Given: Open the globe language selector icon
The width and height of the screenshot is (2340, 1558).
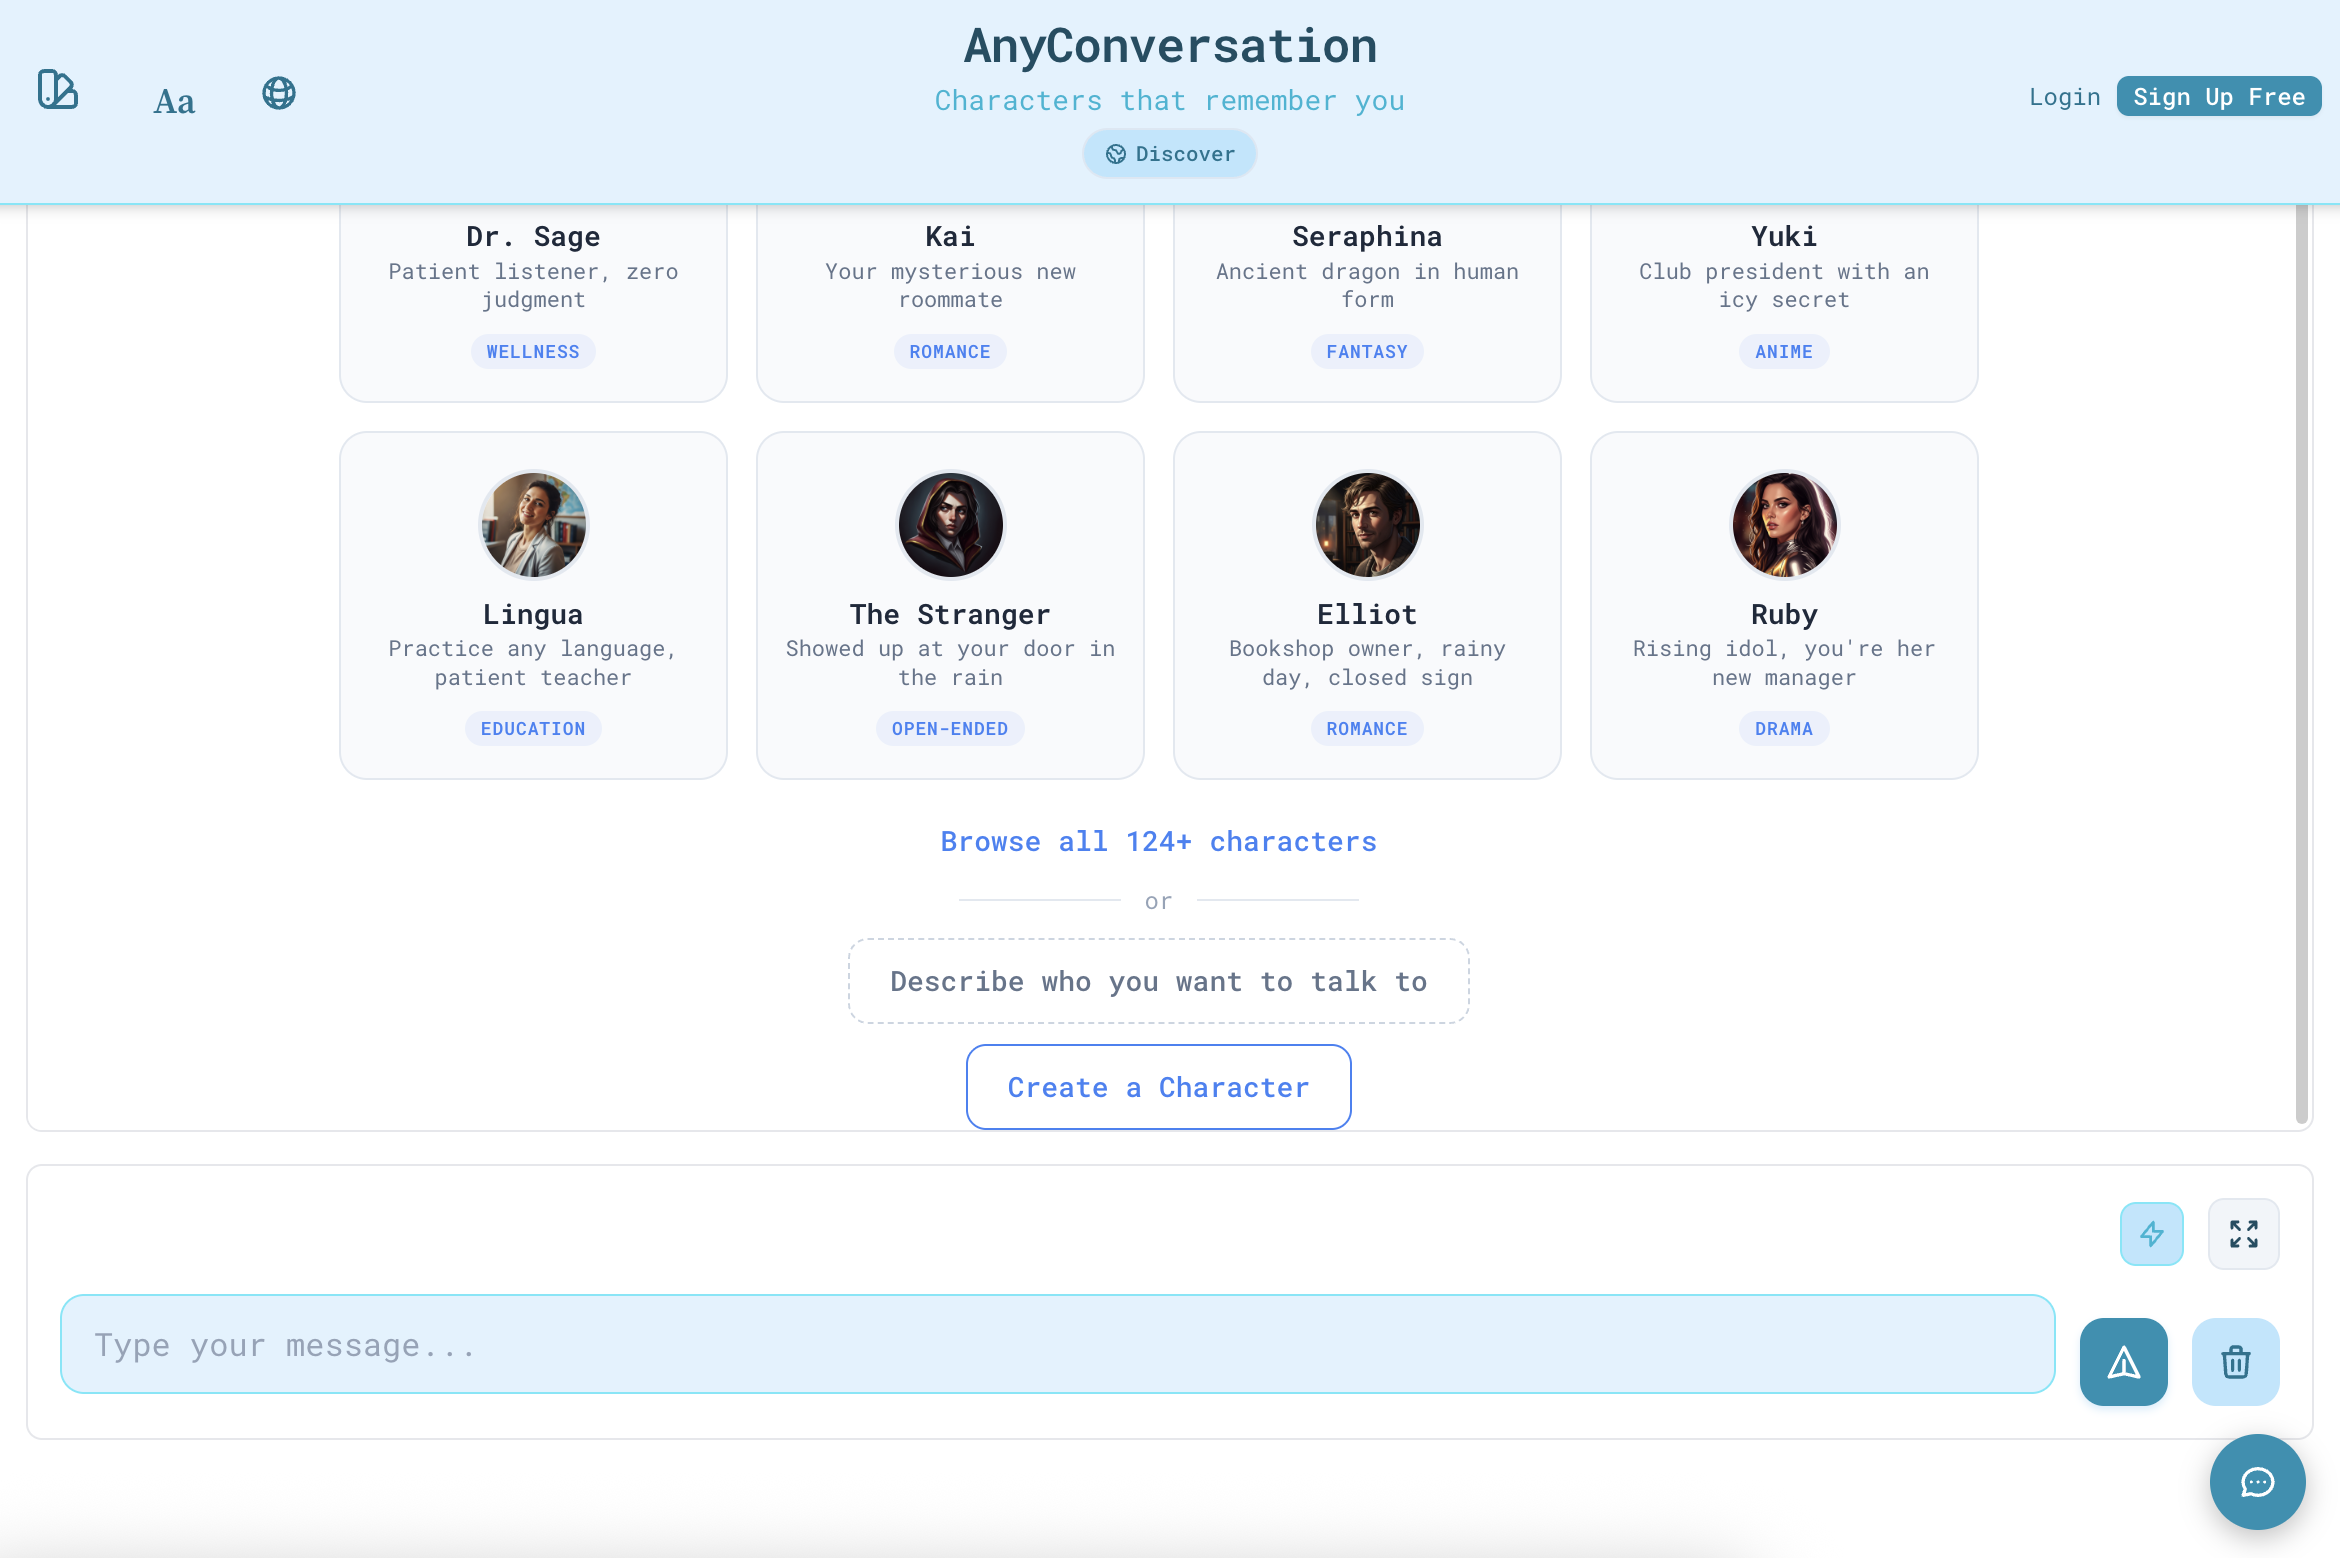Looking at the screenshot, I should [x=278, y=93].
